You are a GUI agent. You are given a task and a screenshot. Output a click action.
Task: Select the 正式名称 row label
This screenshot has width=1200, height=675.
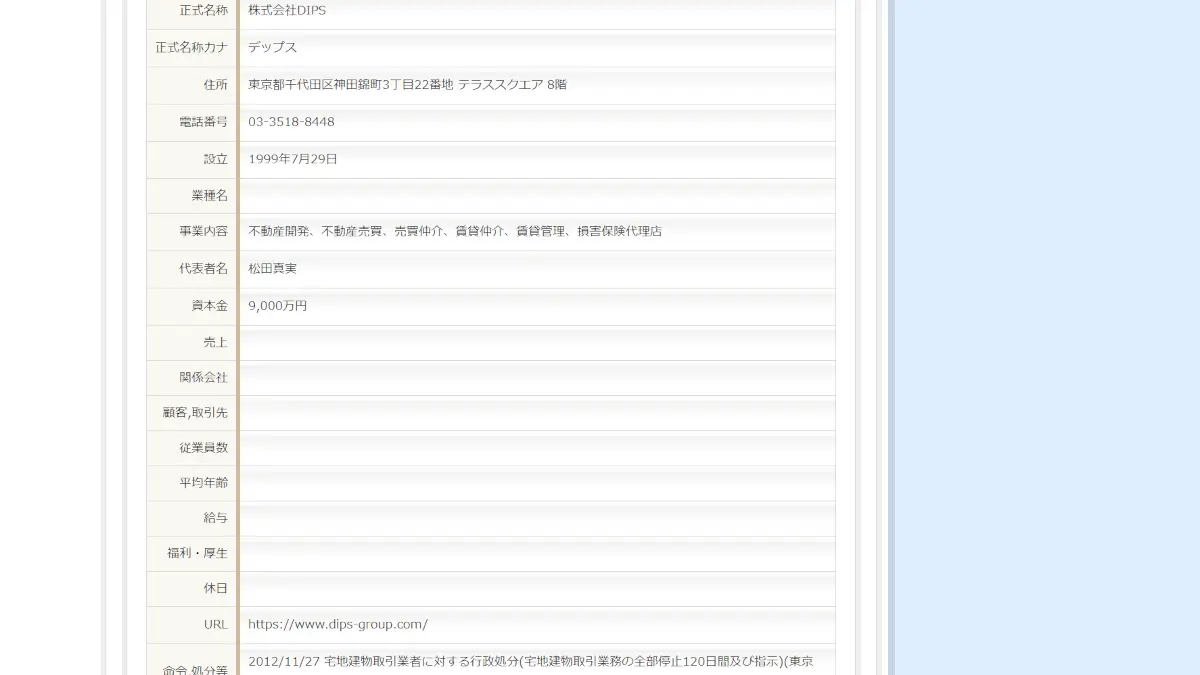tap(203, 11)
